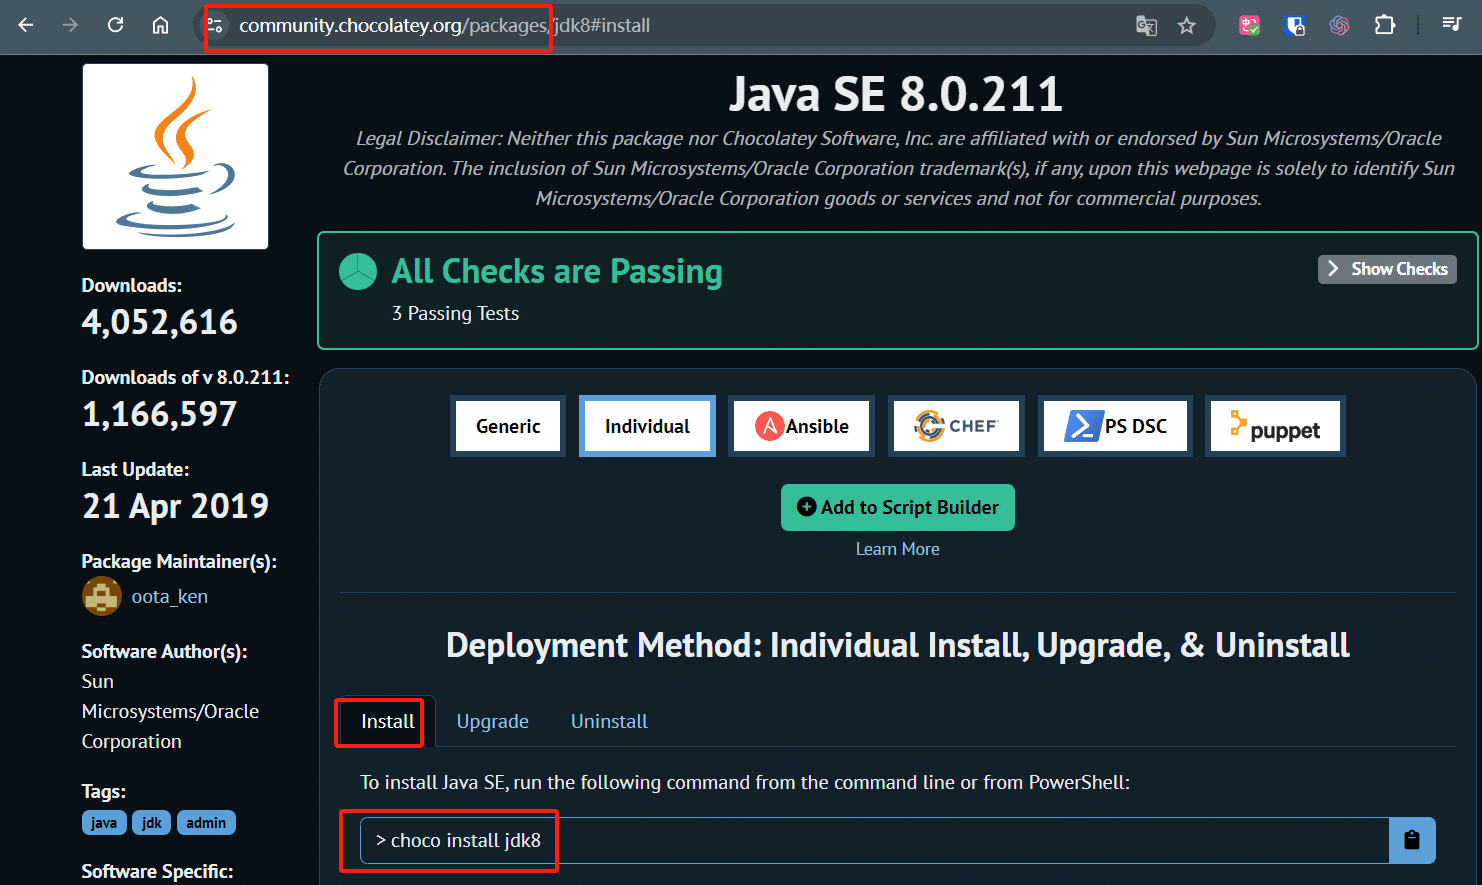Switch to the Uninstall tab

click(x=609, y=721)
